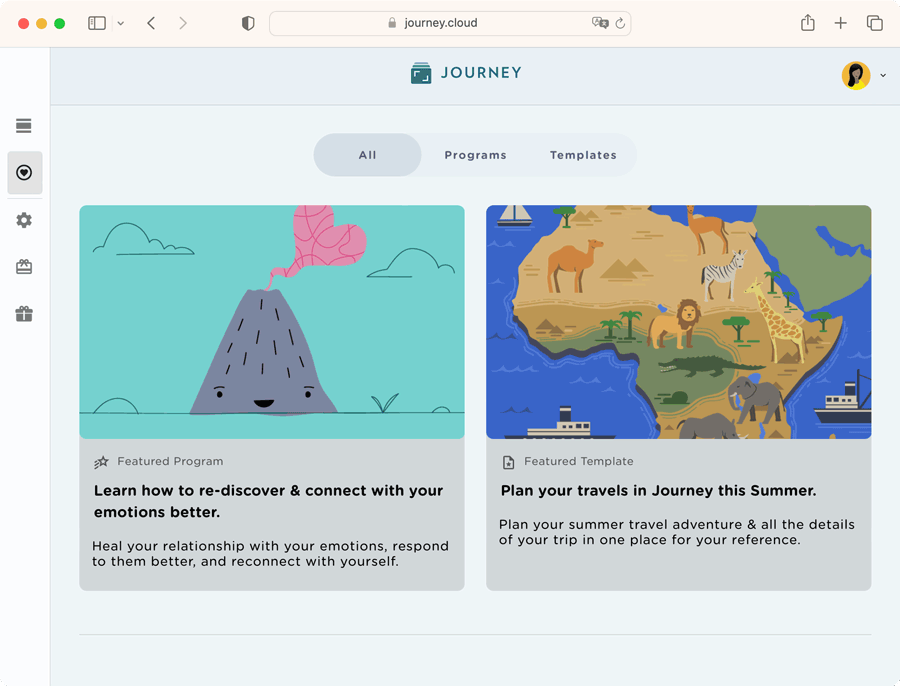Select the heart coach icon in sidebar
The width and height of the screenshot is (900, 686).
click(x=24, y=172)
